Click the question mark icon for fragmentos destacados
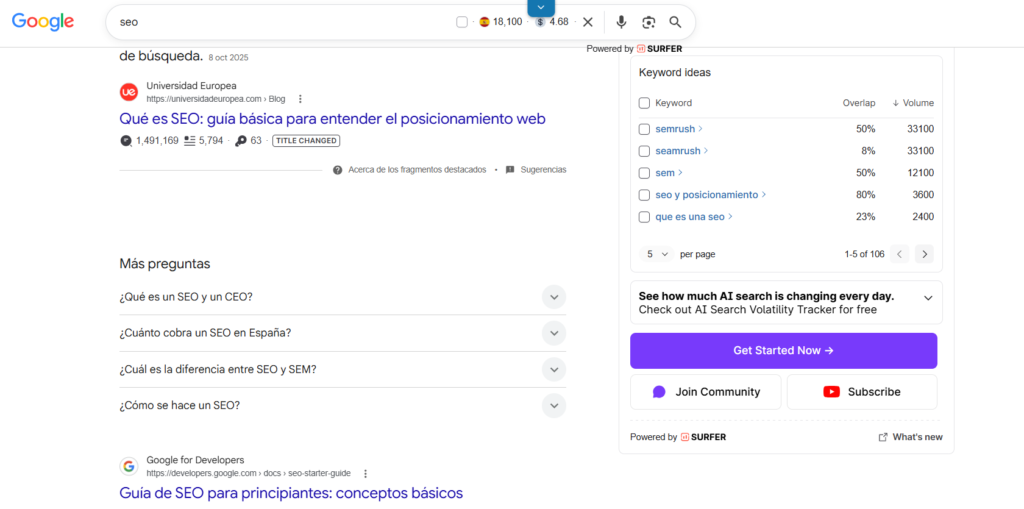1024x509 pixels. pyautogui.click(x=338, y=170)
